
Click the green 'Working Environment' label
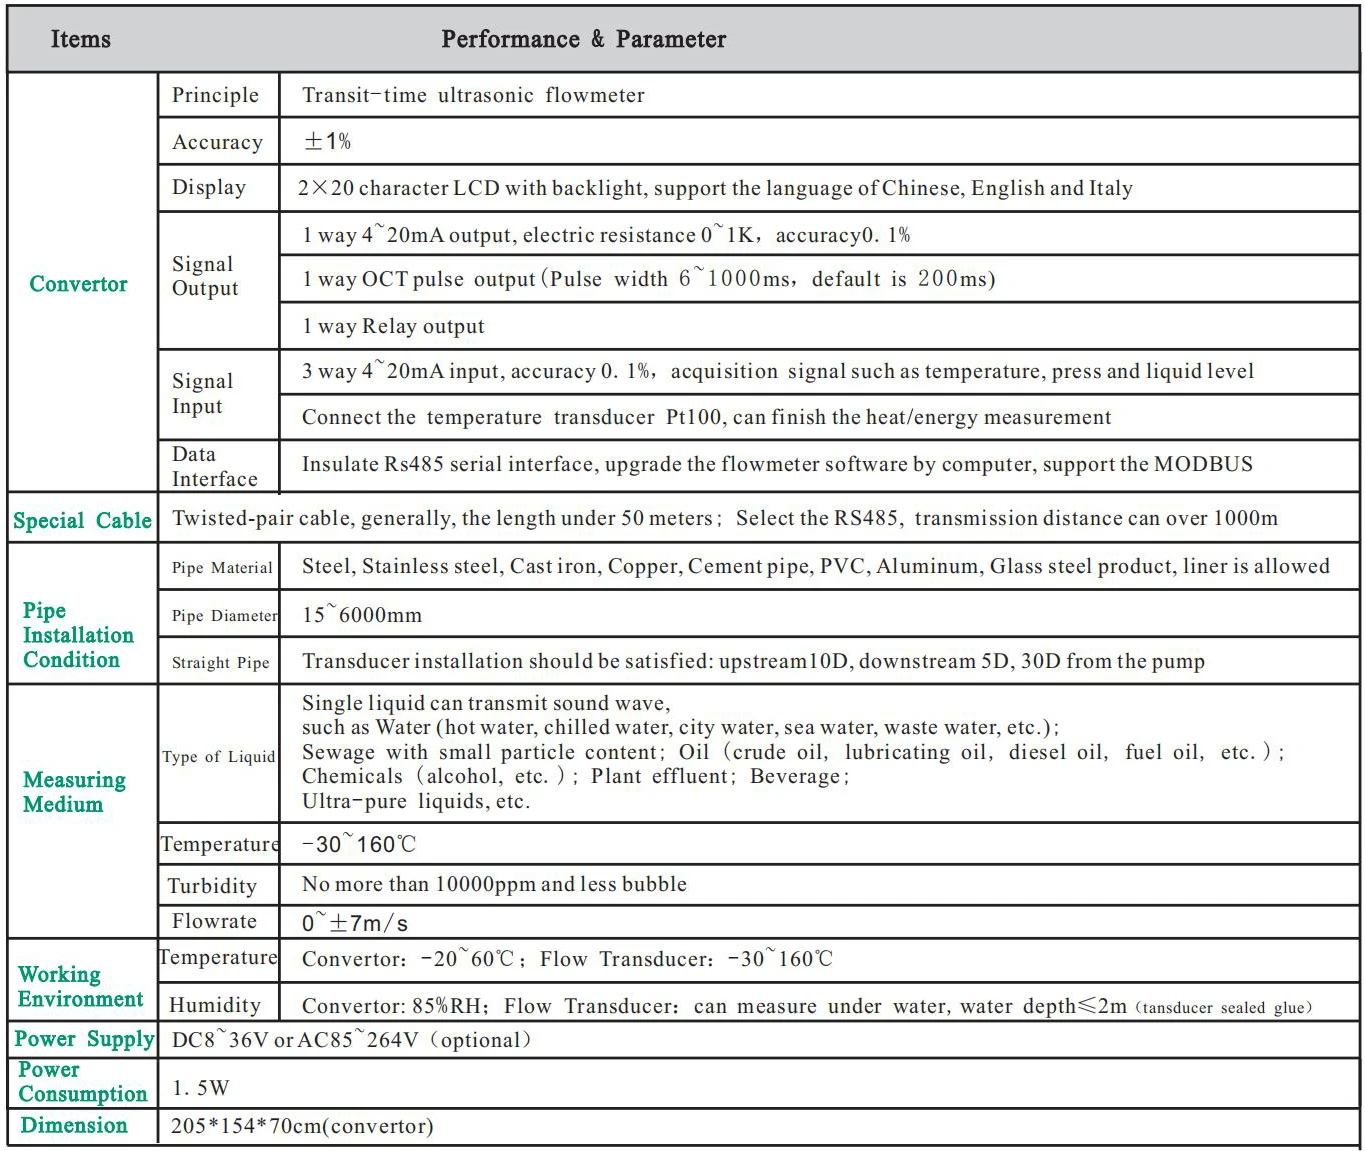[x=80, y=987]
